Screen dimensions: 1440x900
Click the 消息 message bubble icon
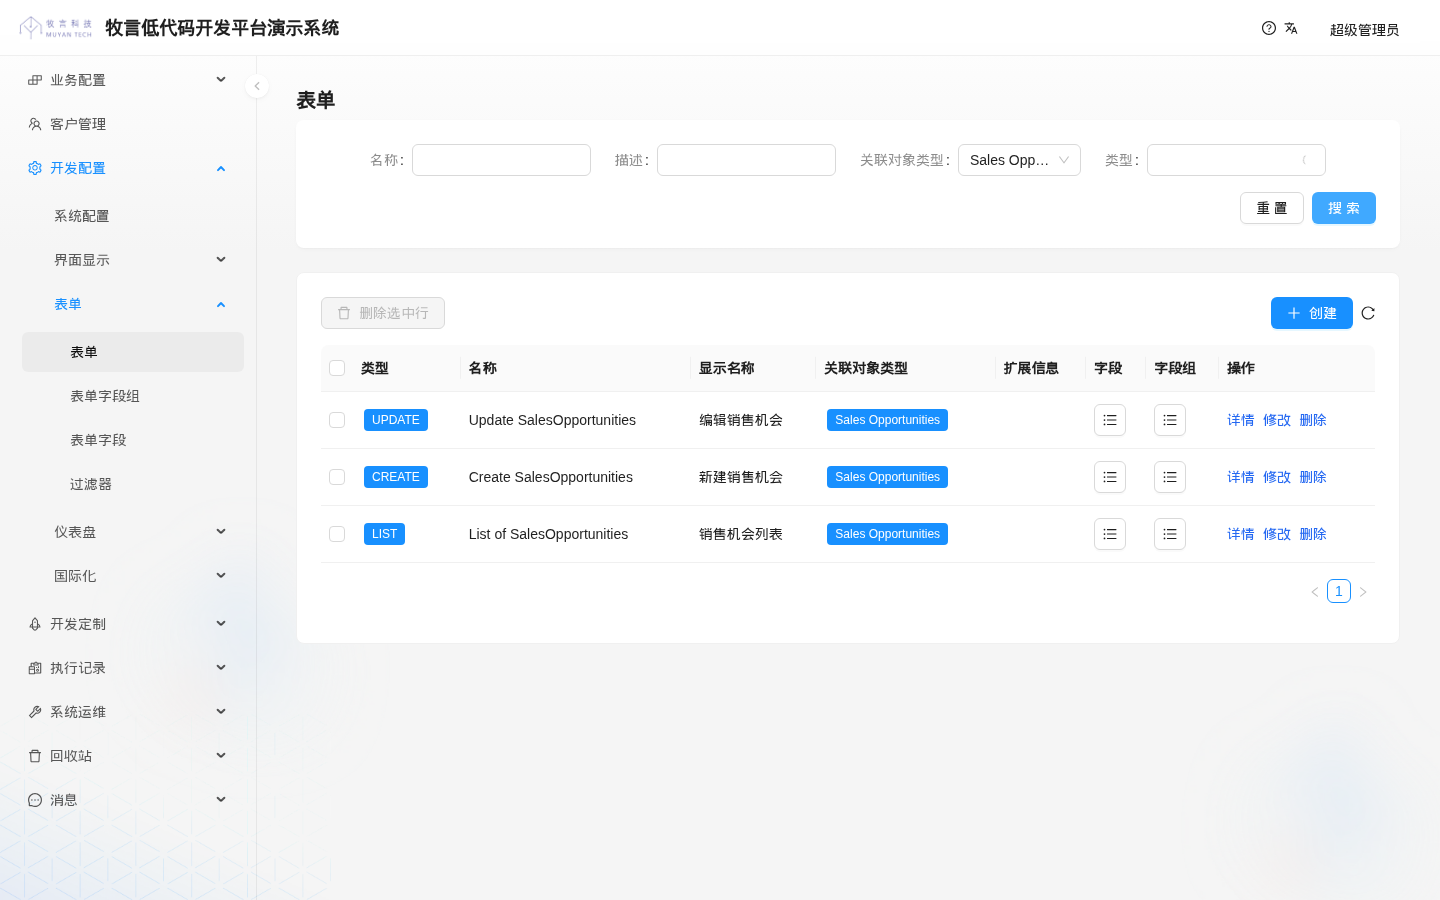pyautogui.click(x=35, y=800)
